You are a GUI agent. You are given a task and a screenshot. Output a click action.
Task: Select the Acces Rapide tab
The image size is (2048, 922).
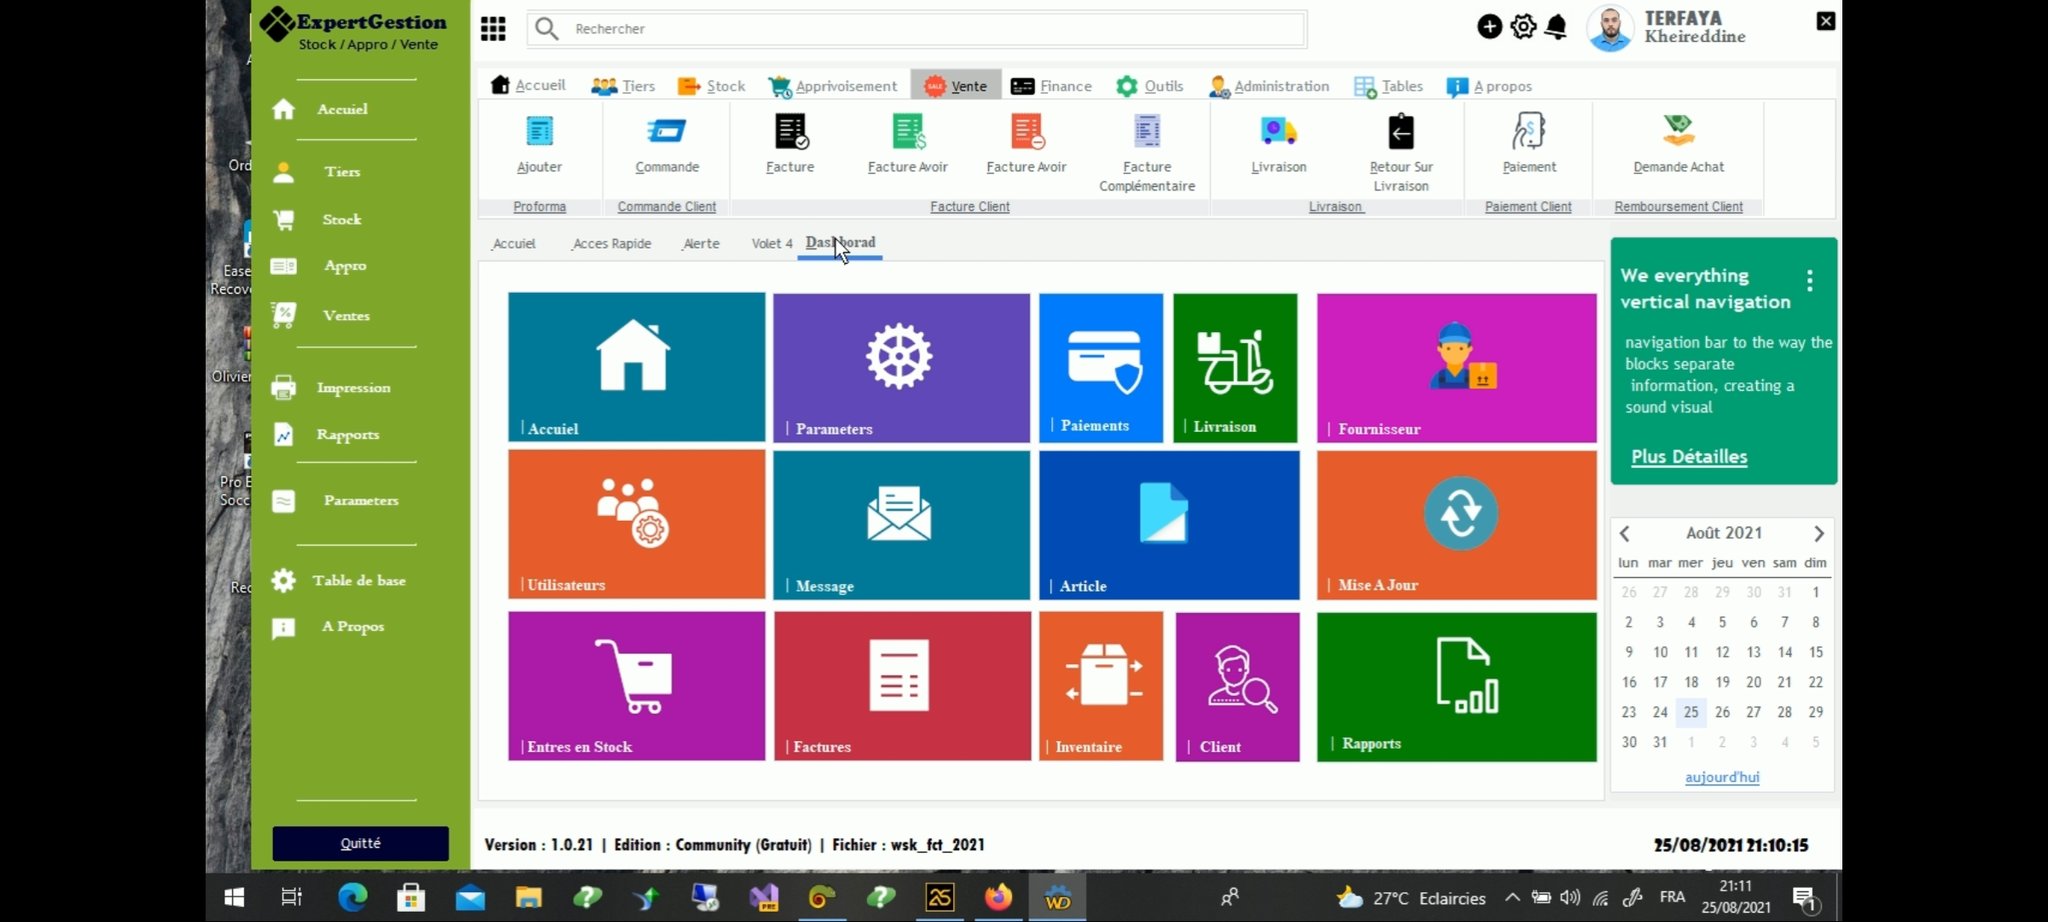coord(612,243)
